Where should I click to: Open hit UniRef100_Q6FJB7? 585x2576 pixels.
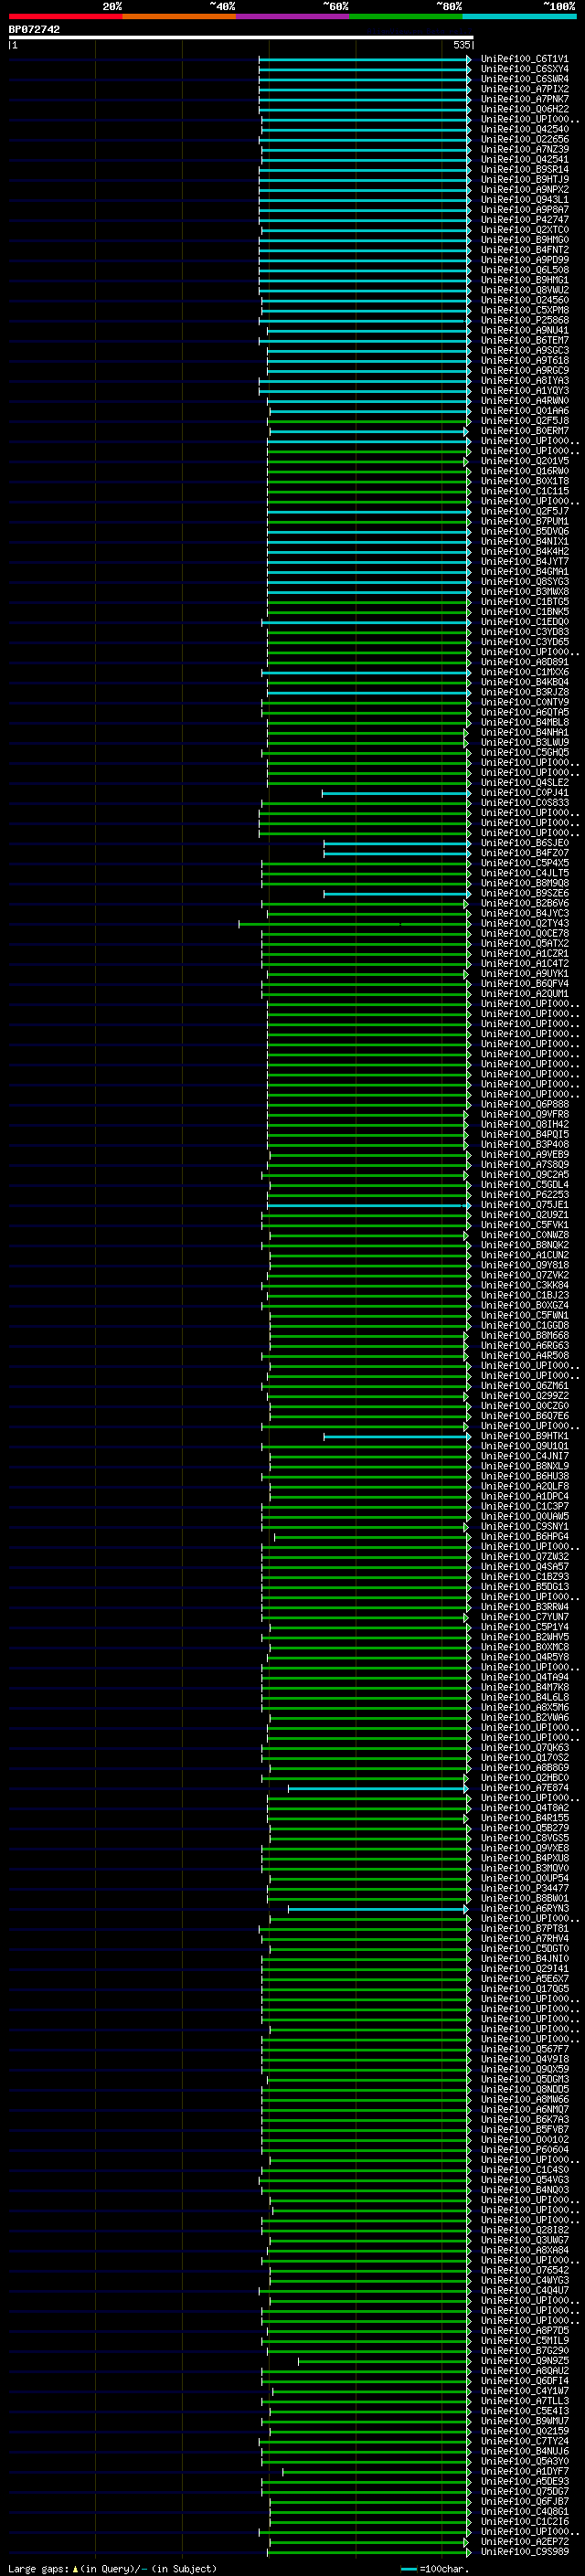[x=524, y=2501]
